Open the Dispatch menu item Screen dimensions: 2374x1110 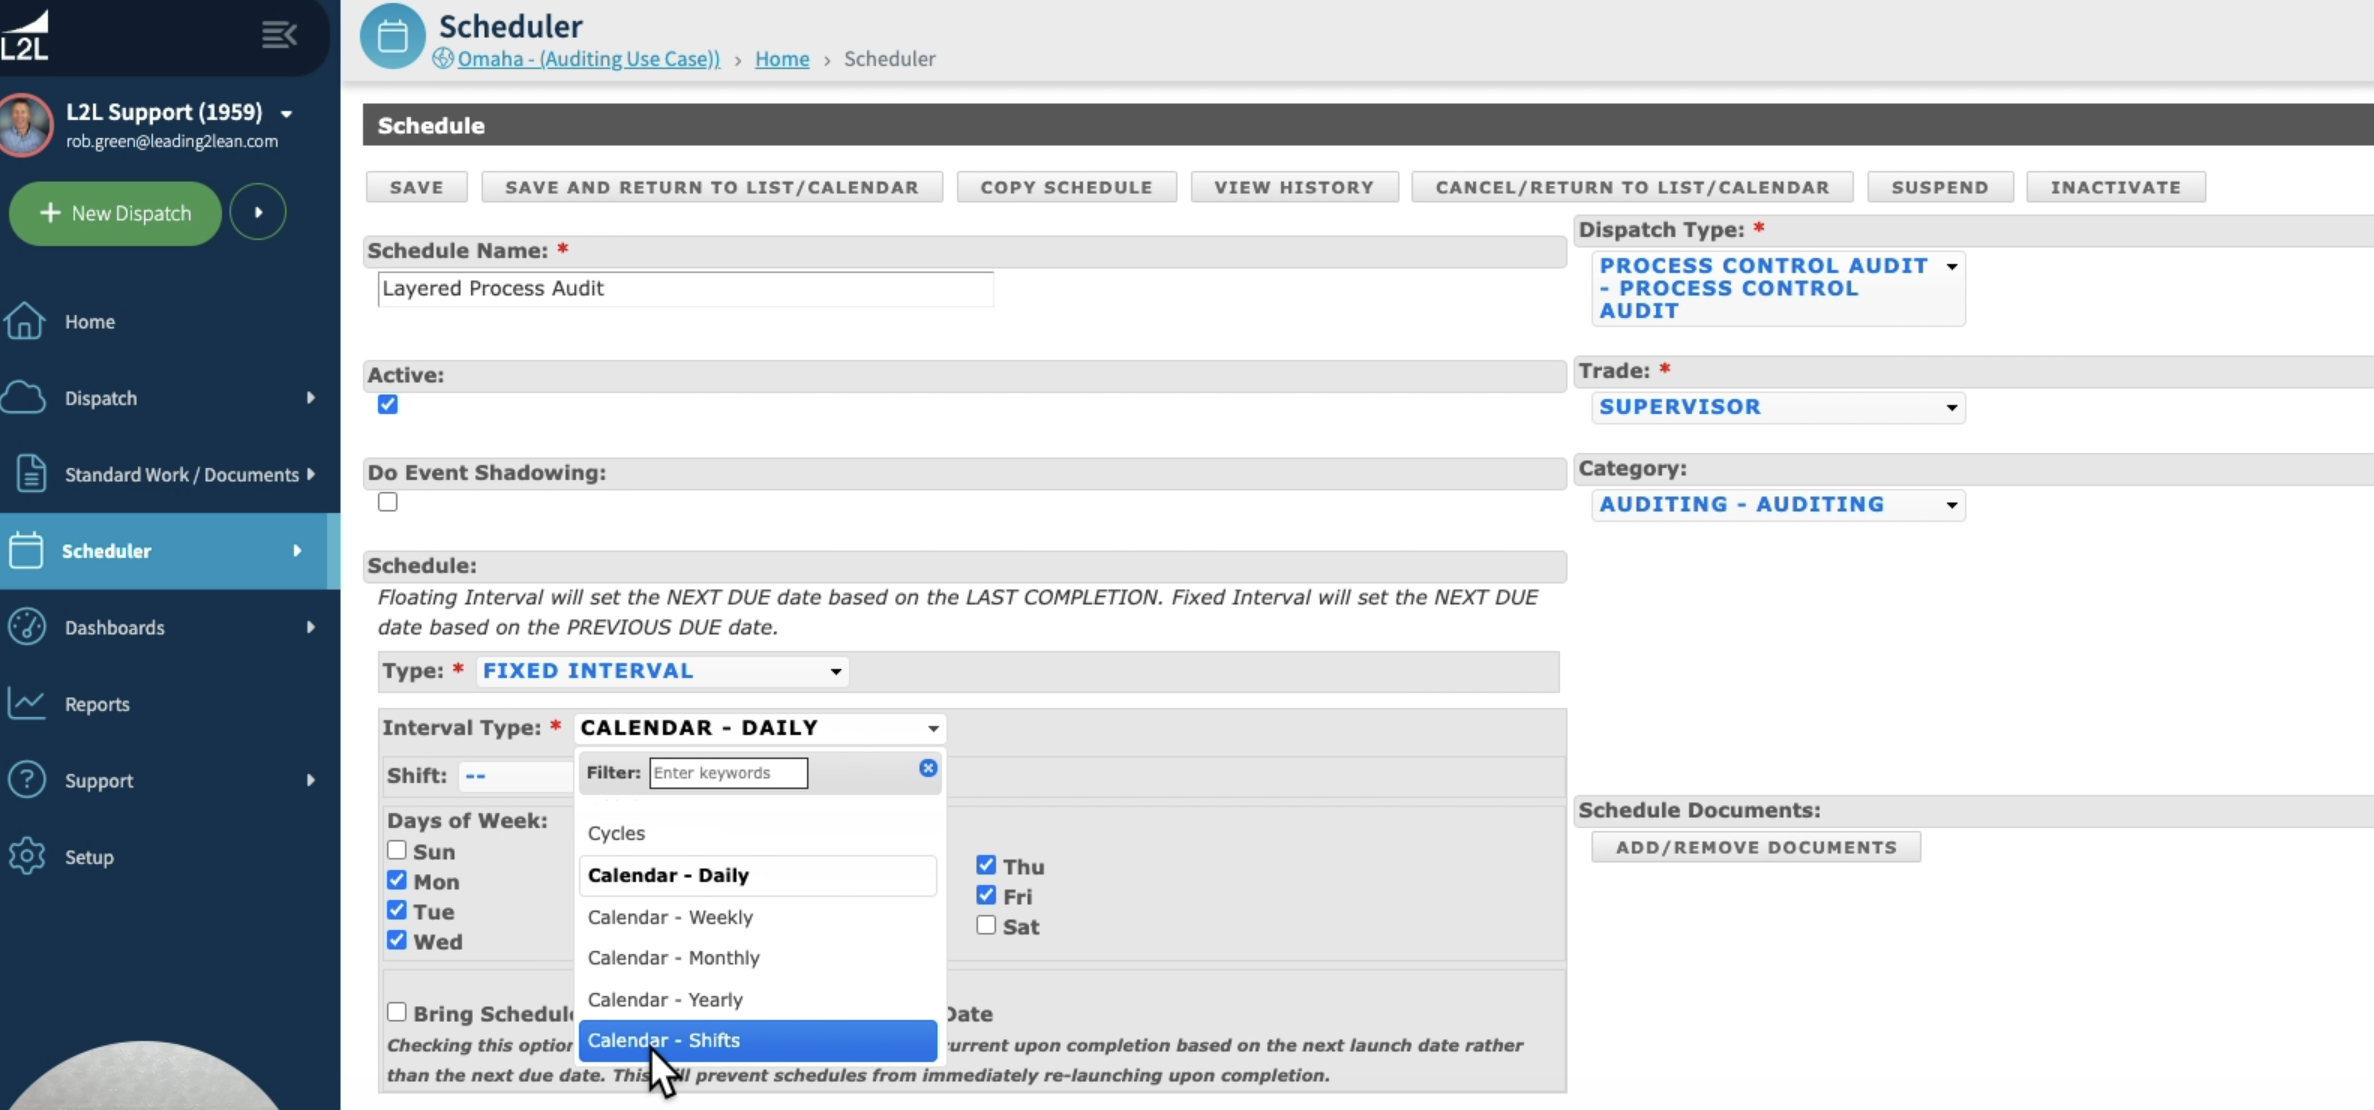(x=101, y=398)
